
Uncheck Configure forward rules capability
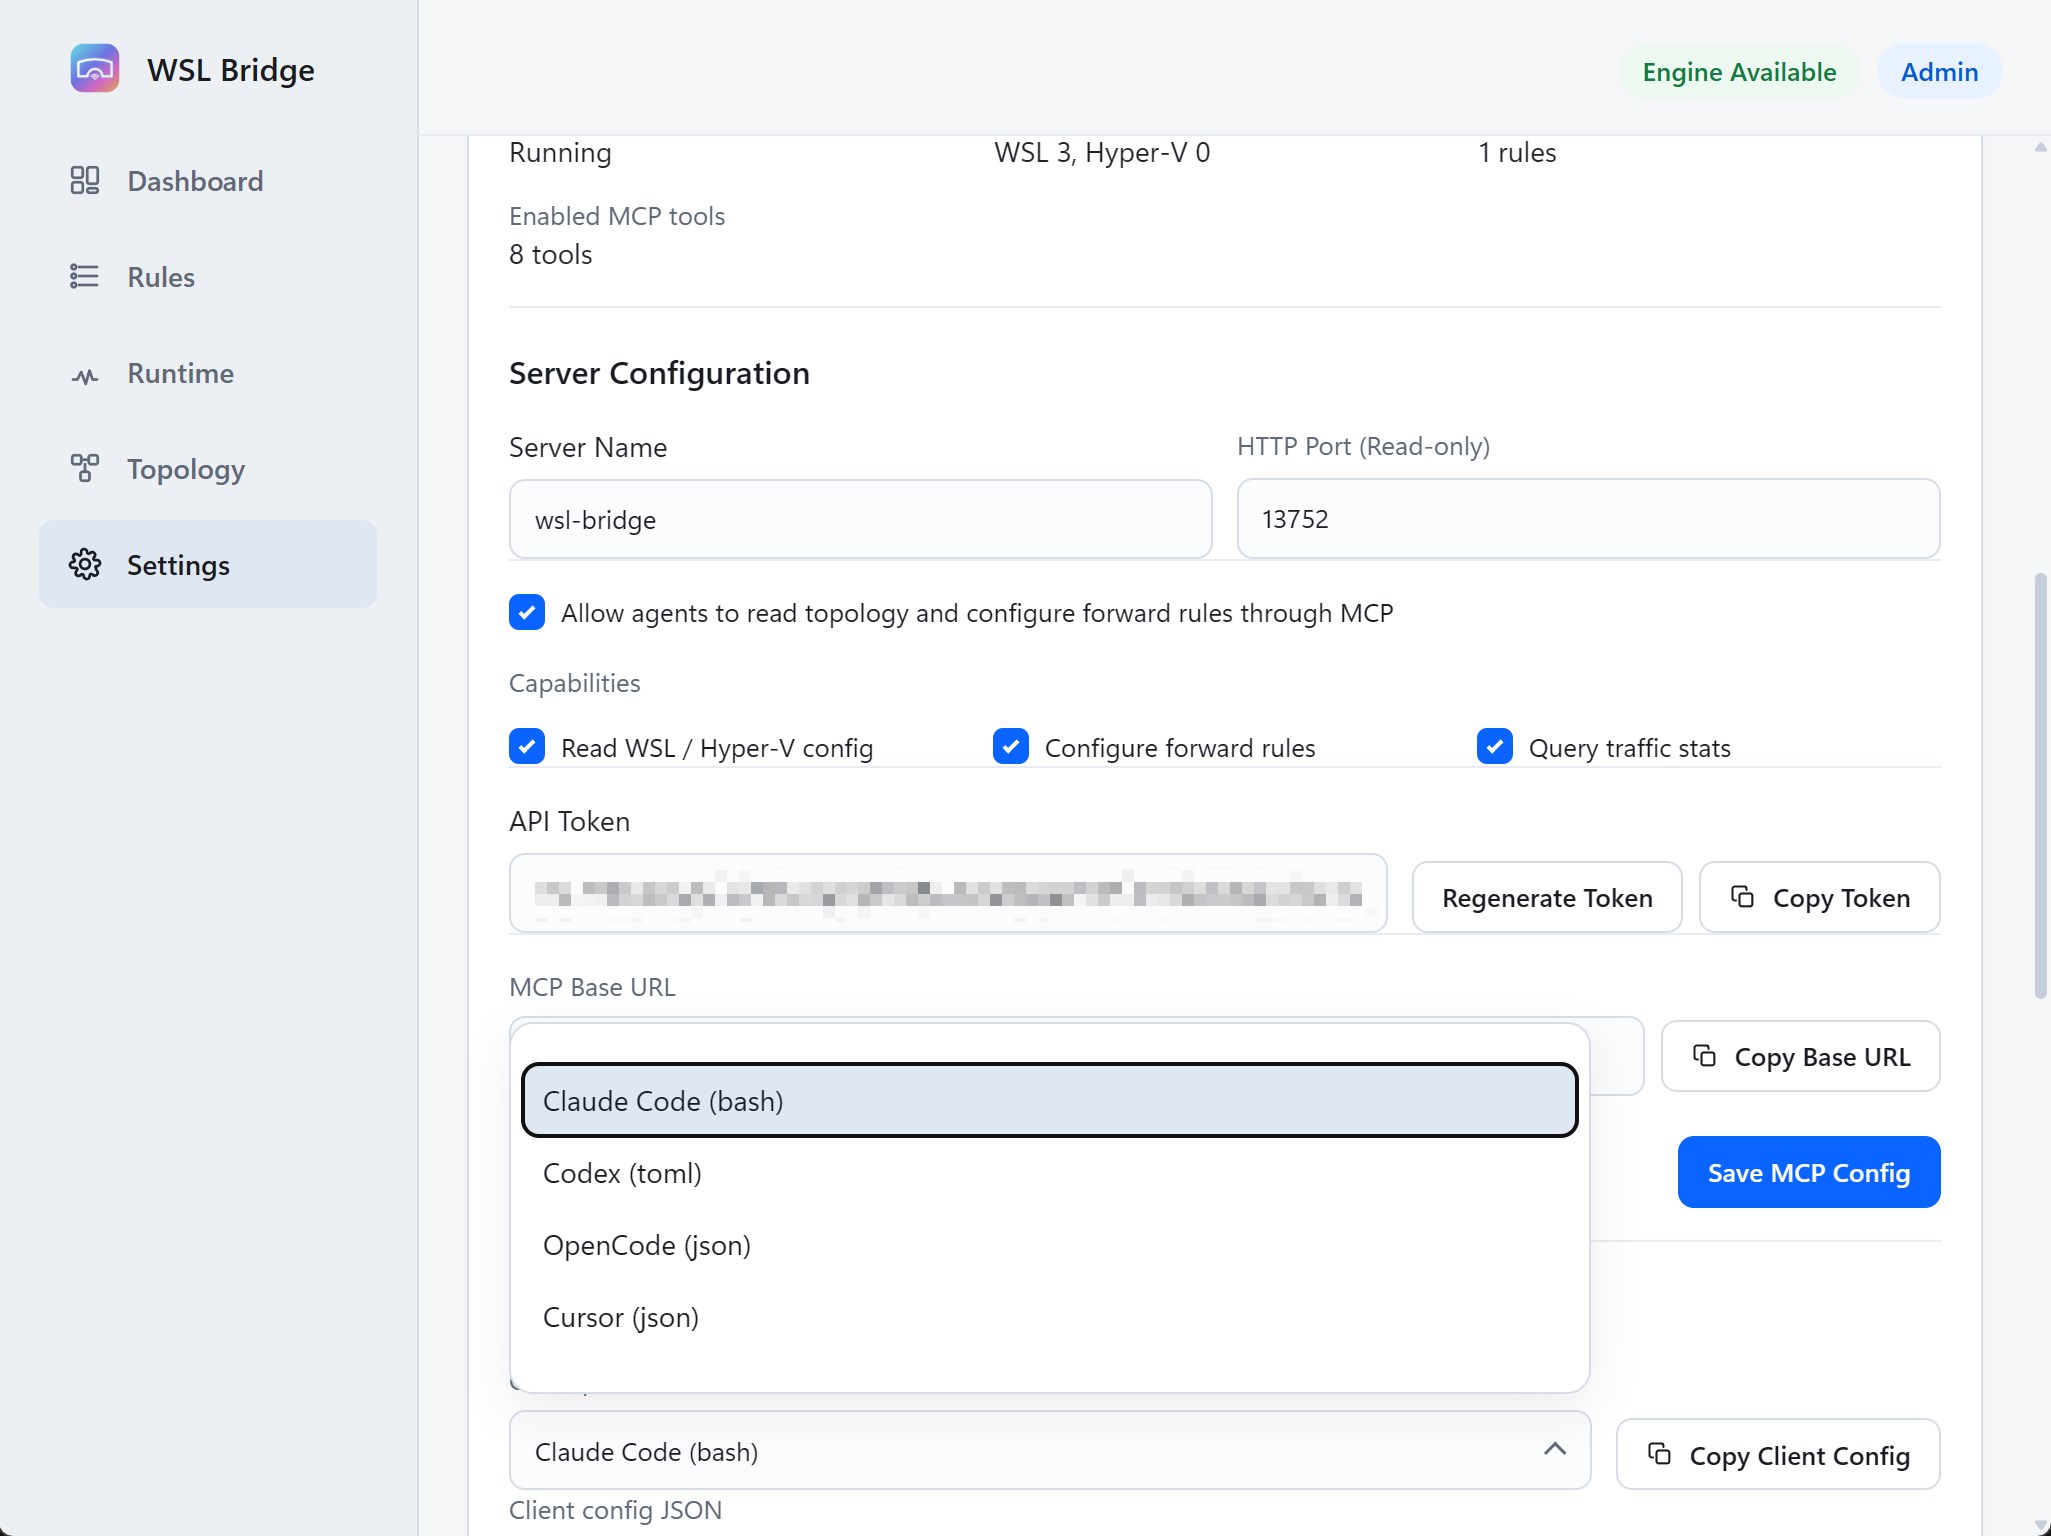(x=1011, y=747)
